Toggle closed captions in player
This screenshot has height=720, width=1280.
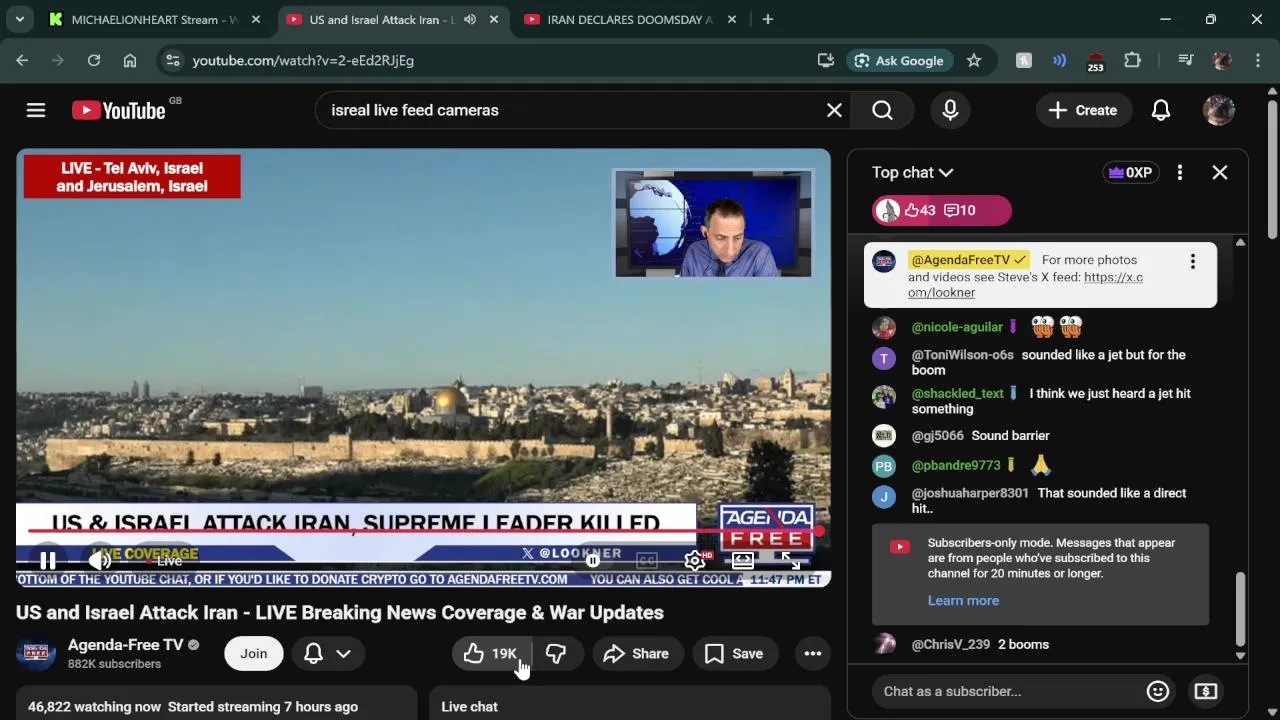click(647, 561)
